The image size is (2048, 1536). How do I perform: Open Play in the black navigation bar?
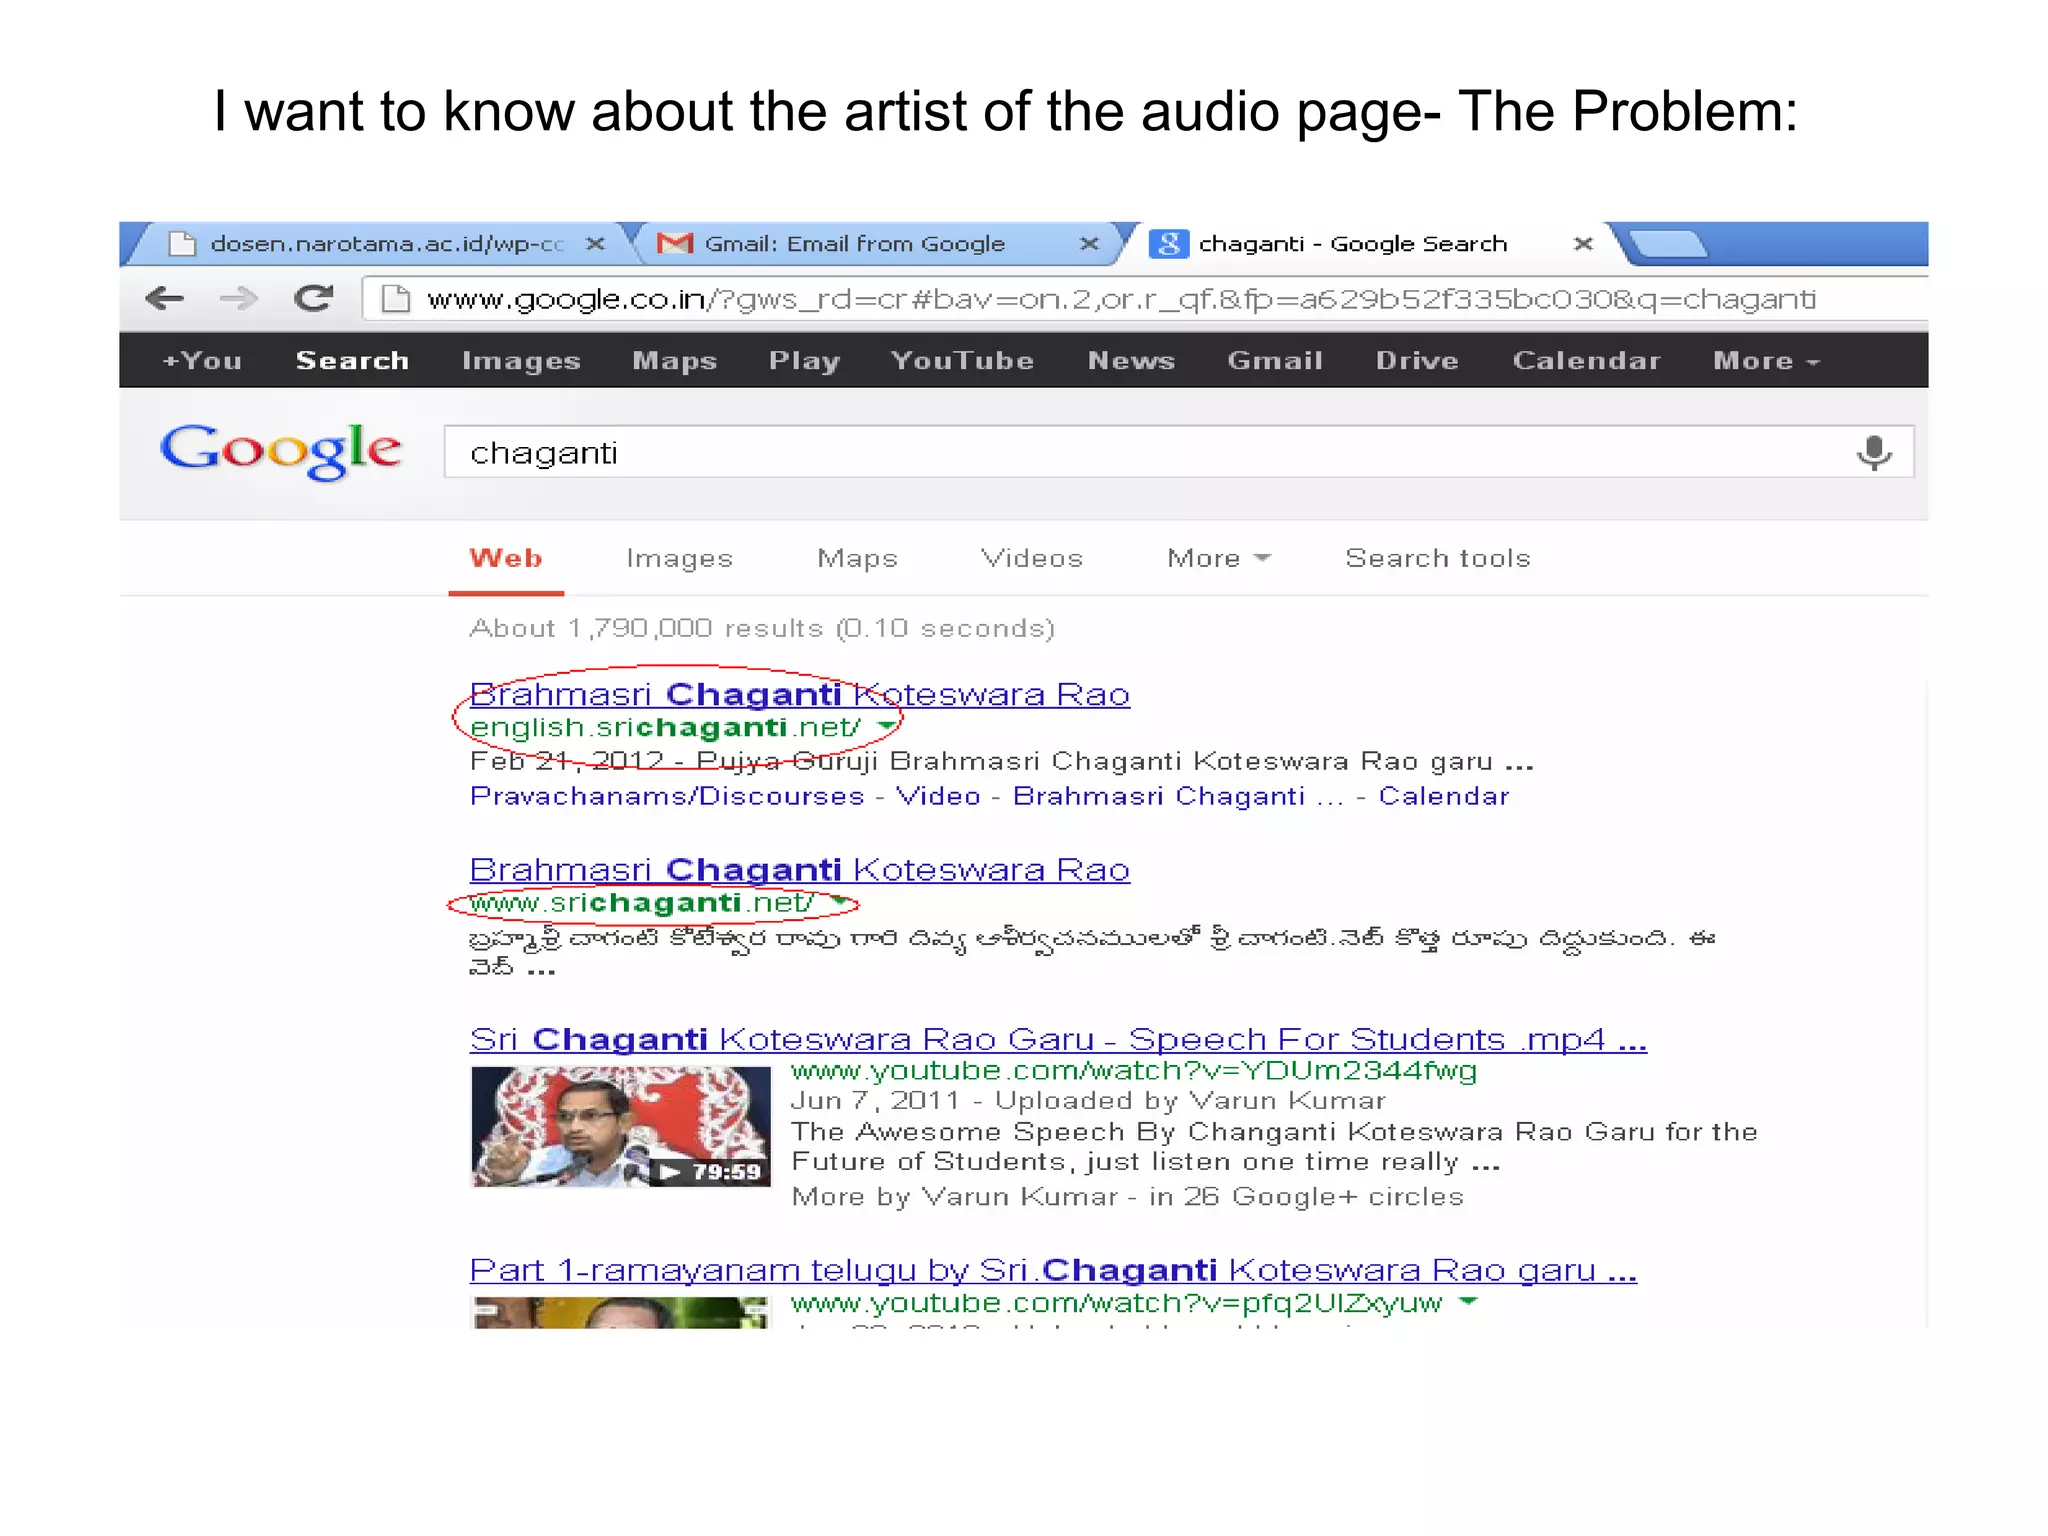804,360
